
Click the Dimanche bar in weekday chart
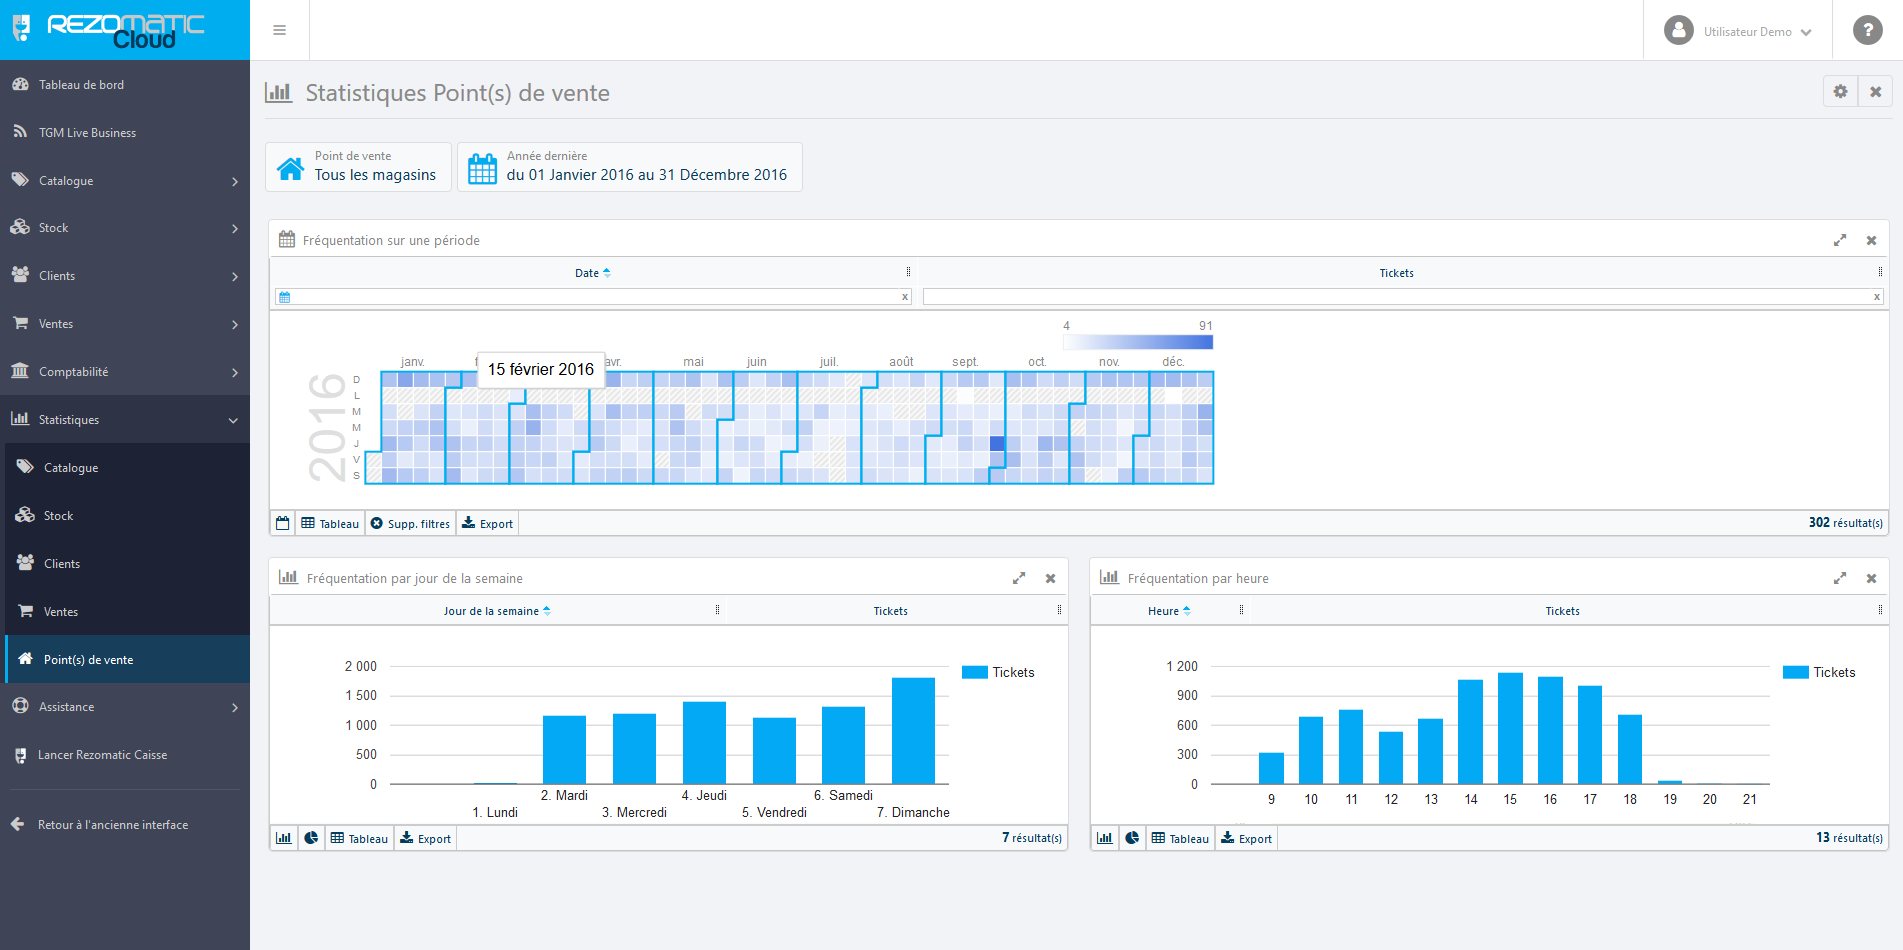coord(913,731)
